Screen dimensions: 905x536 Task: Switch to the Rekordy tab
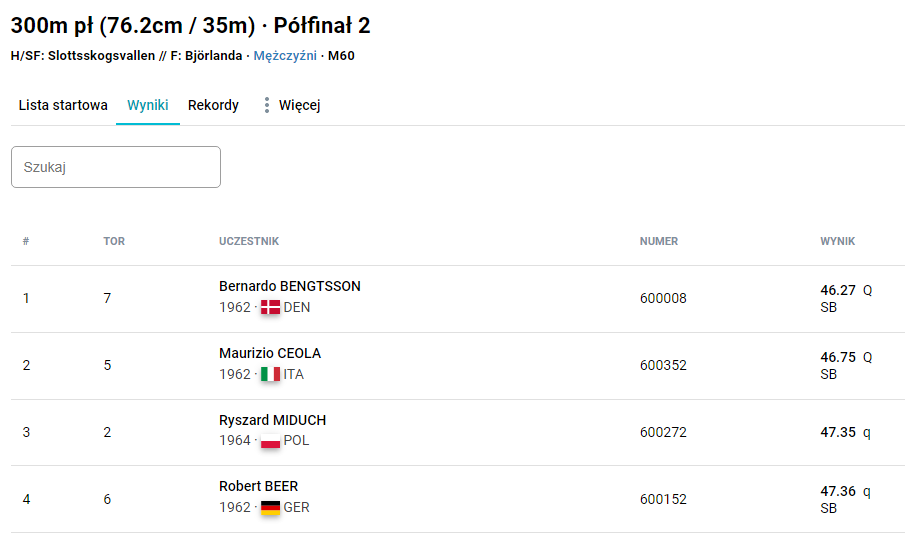[x=213, y=105]
